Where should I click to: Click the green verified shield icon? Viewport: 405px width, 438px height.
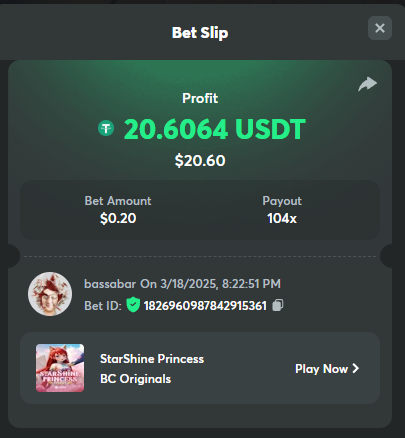133,305
